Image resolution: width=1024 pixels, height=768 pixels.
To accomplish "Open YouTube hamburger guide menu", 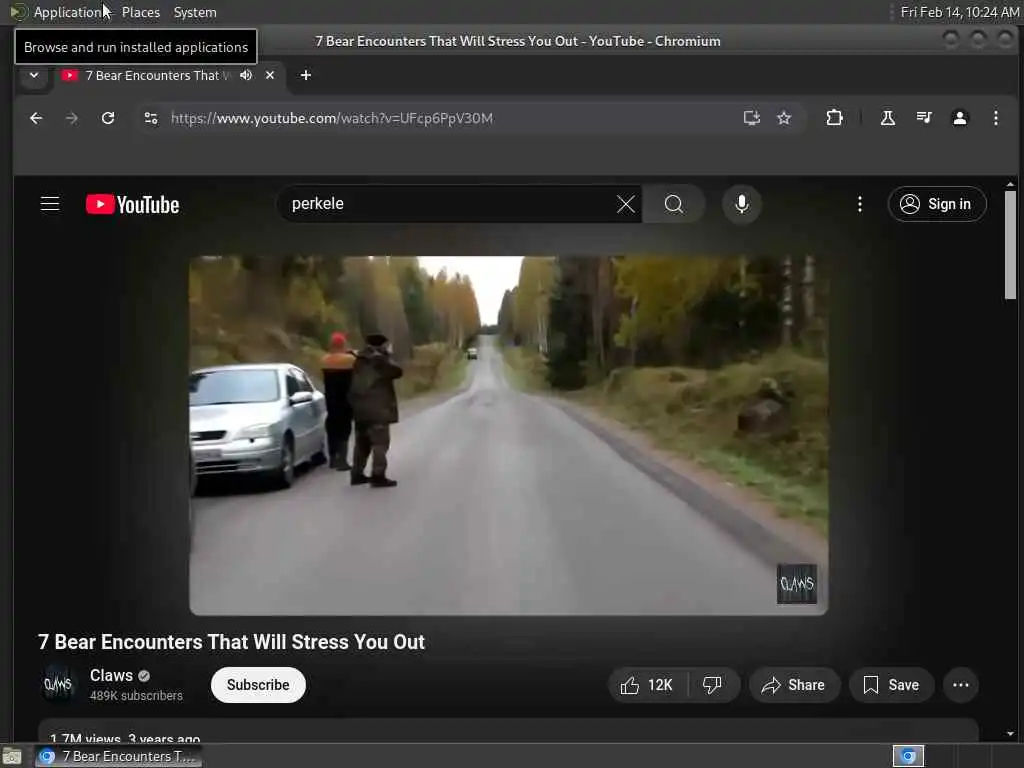I will pyautogui.click(x=50, y=204).
